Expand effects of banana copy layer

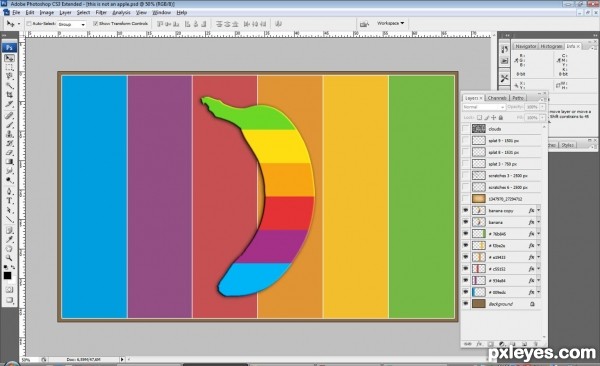pos(538,210)
